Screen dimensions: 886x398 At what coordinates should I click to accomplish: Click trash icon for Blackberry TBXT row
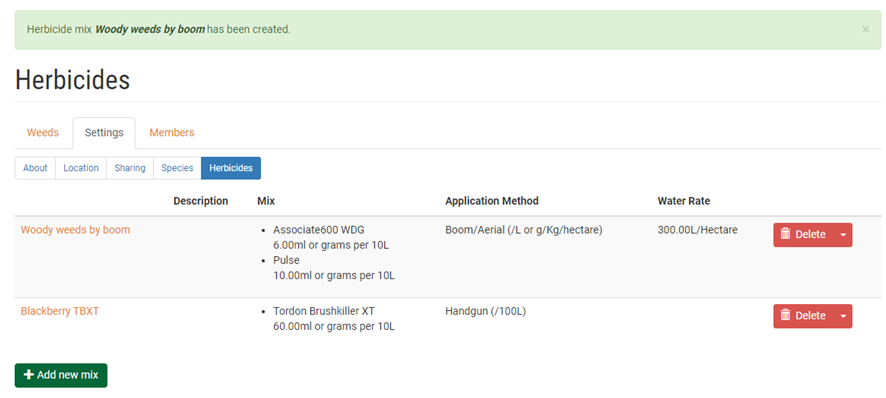(785, 315)
